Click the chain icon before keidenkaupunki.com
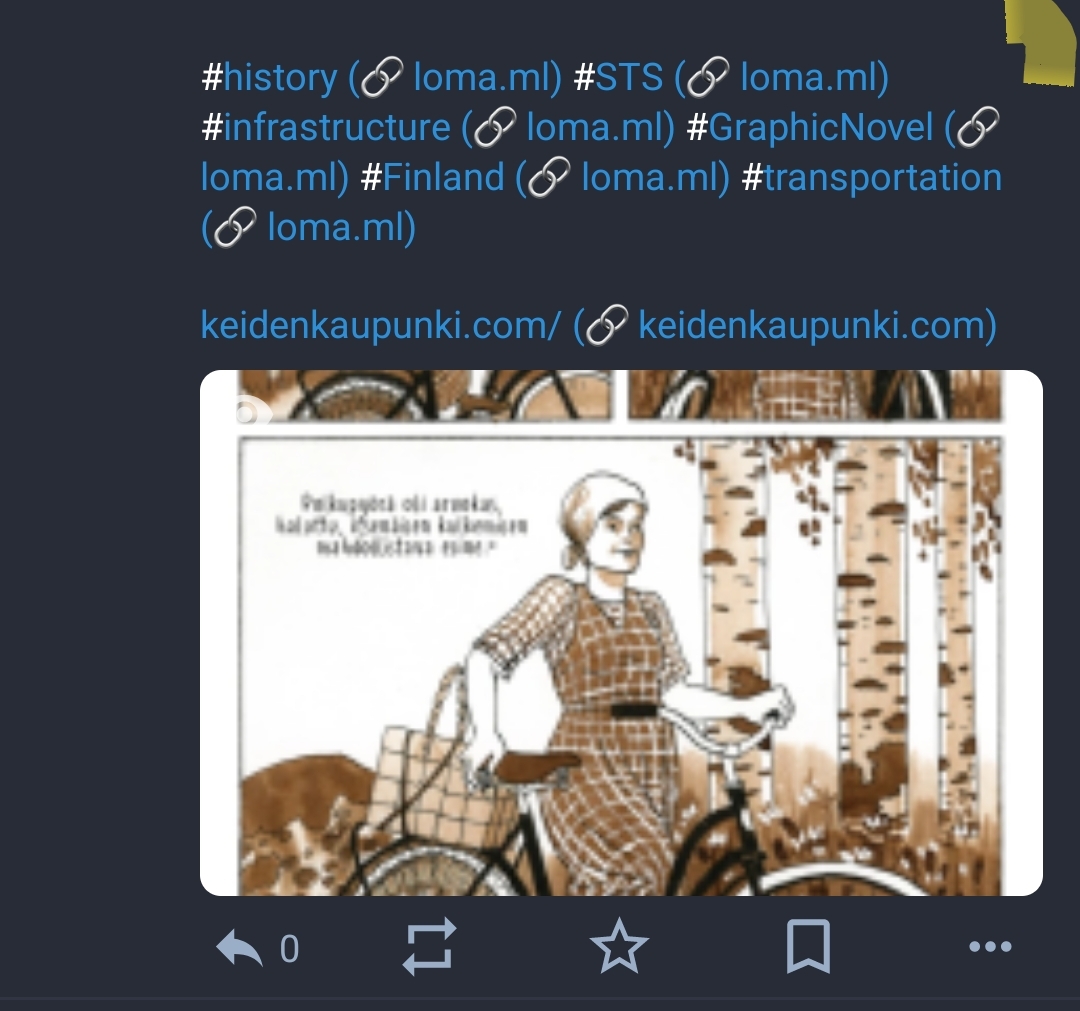Viewport: 1080px width, 1011px height. click(606, 325)
